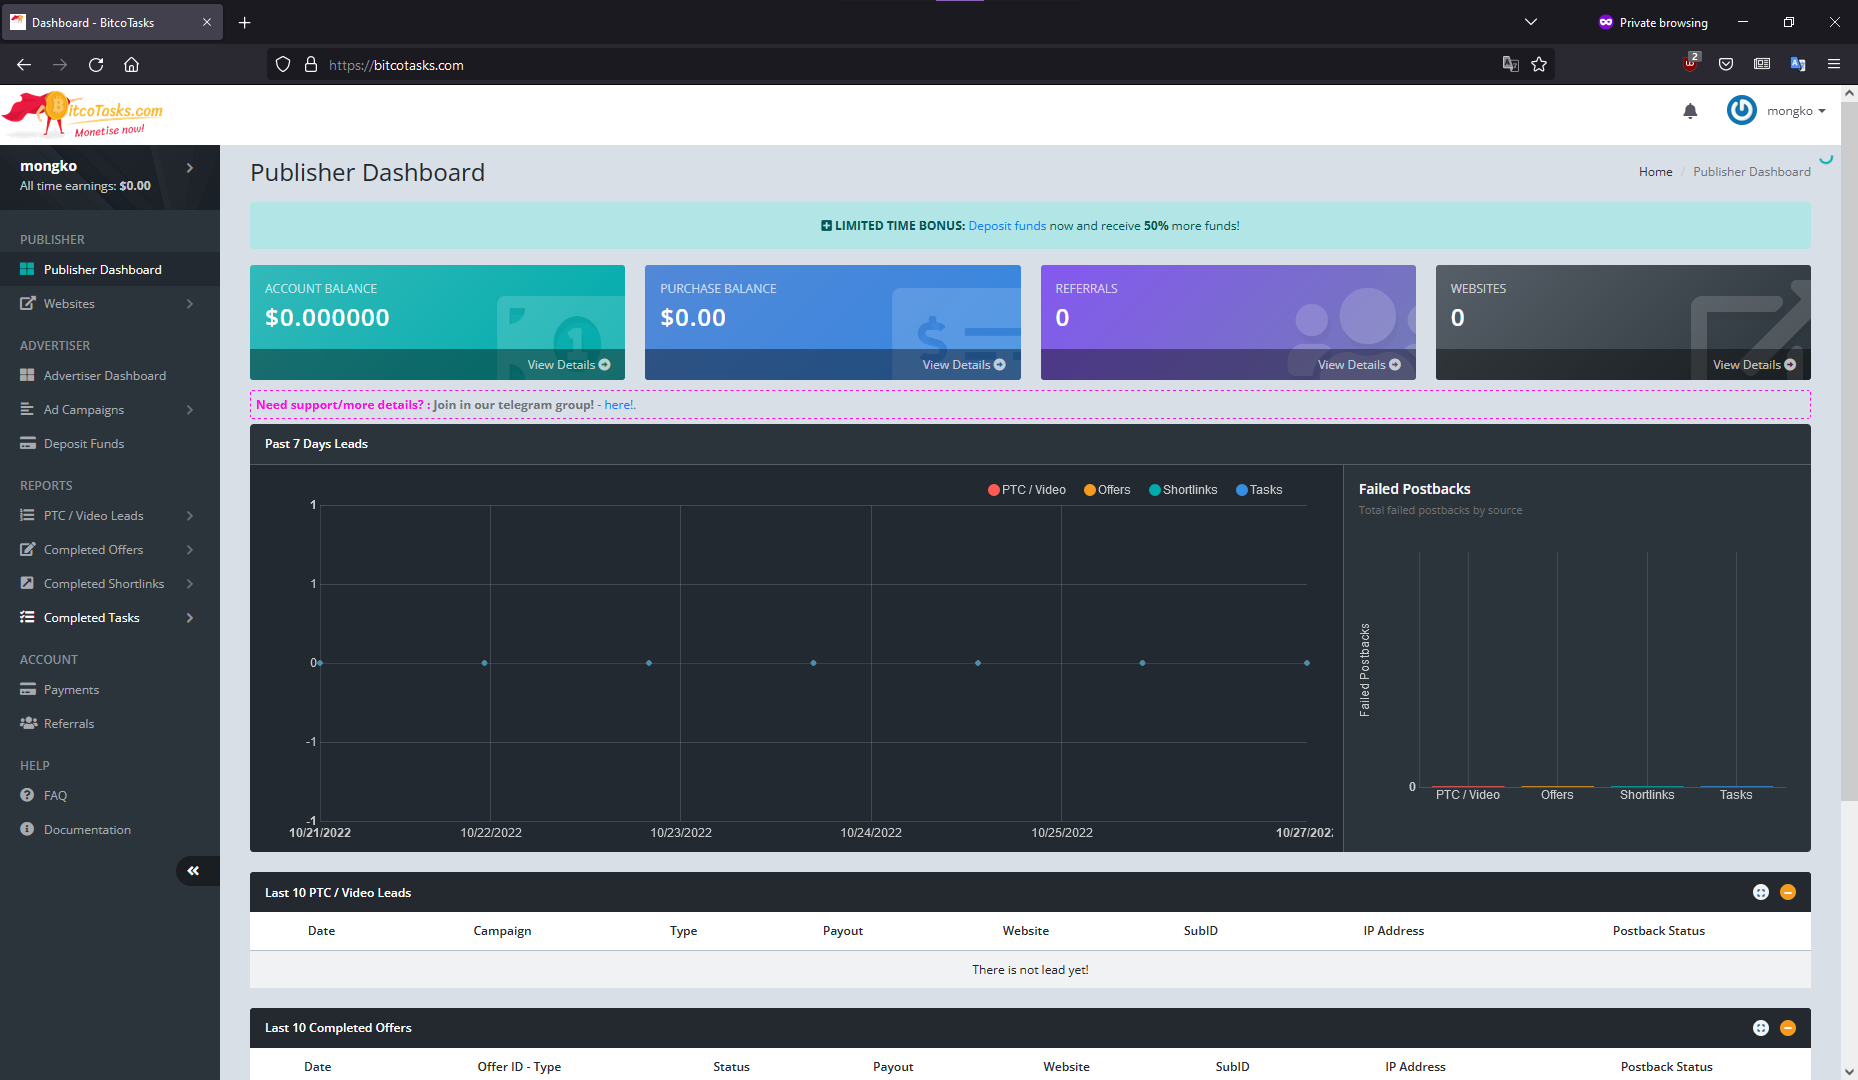Expand the Completed Offers submenu
The width and height of the screenshot is (1858, 1080).
93,549
